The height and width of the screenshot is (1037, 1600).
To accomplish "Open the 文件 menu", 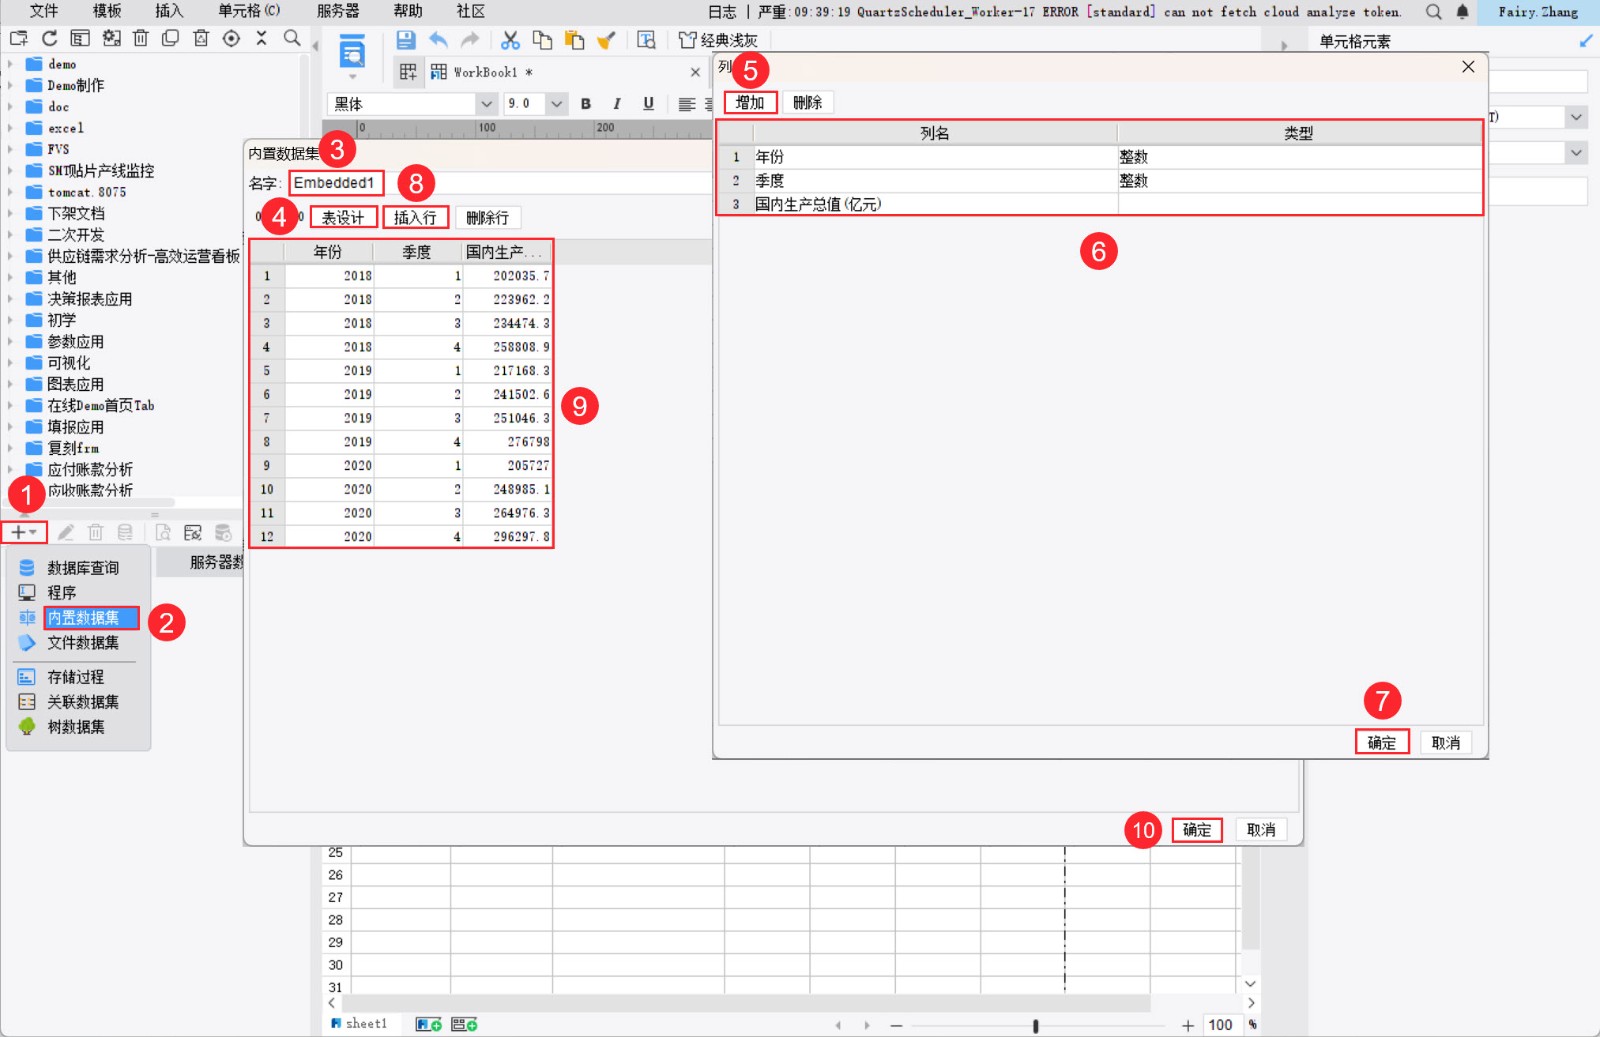I will 44,11.
